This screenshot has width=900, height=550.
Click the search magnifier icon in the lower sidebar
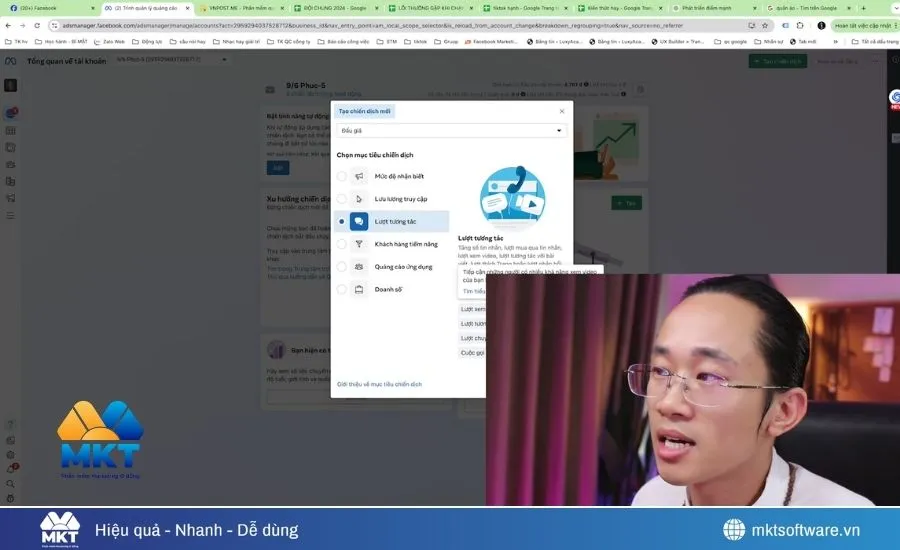point(10,483)
